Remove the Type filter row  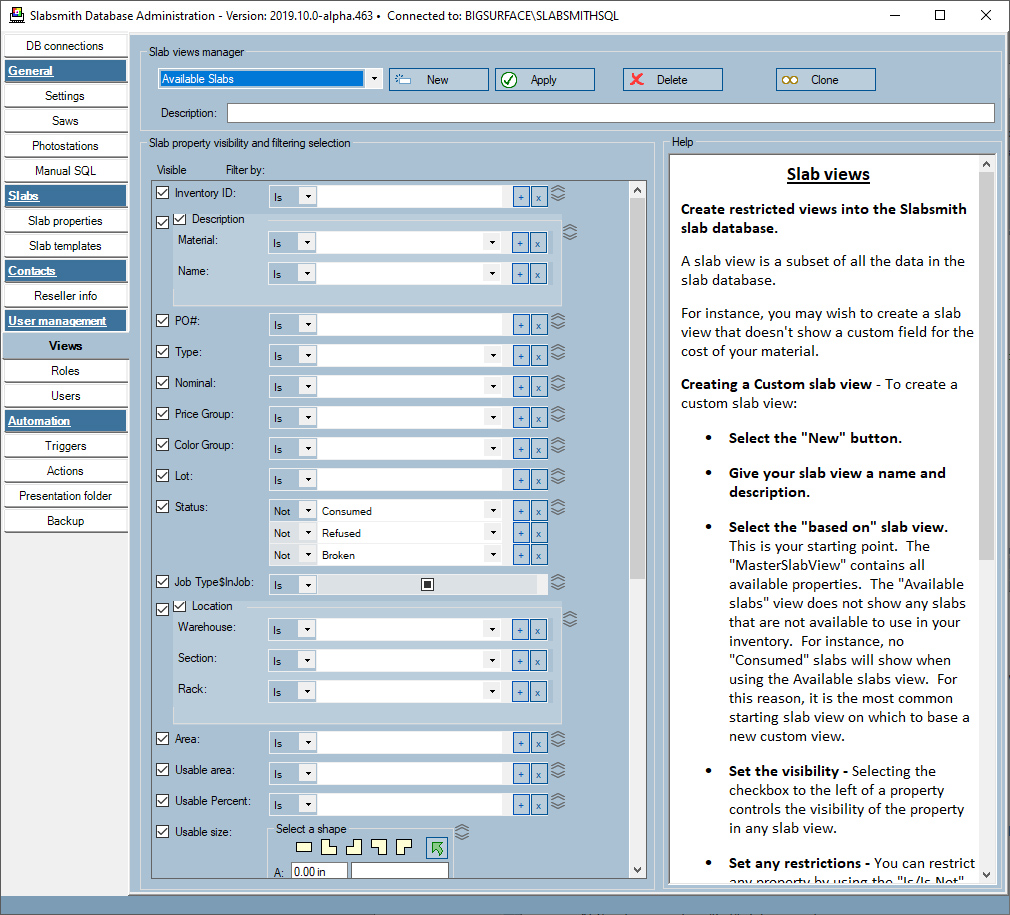tap(538, 356)
